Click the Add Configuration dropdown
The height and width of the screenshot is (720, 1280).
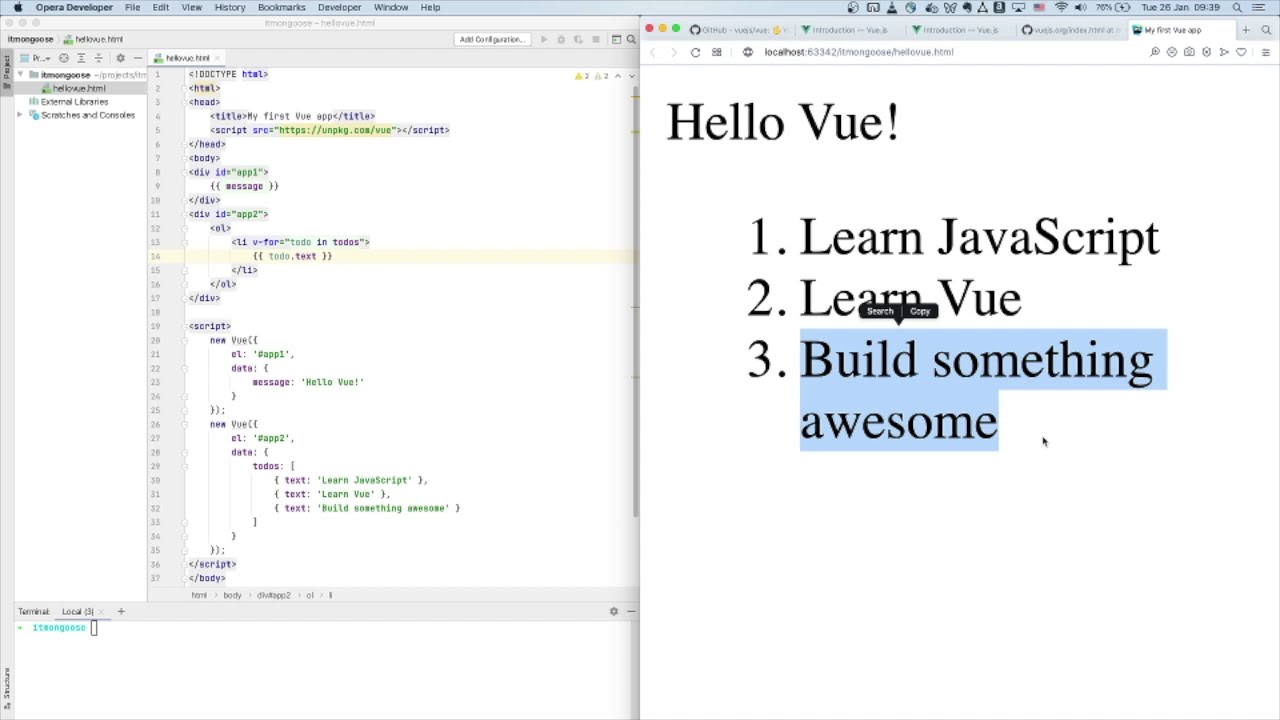click(x=491, y=40)
